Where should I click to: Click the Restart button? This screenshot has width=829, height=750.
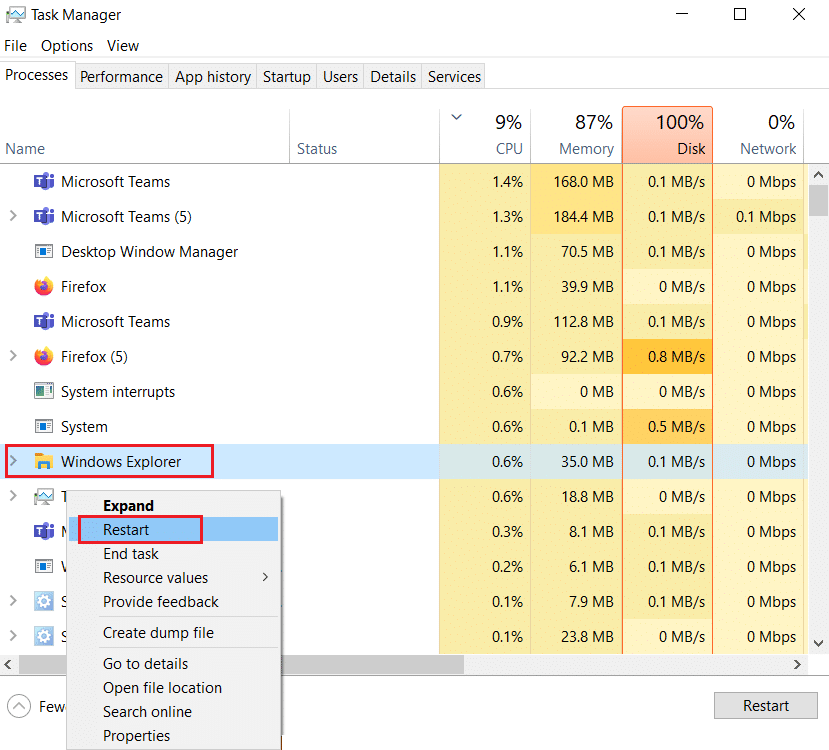coord(765,705)
